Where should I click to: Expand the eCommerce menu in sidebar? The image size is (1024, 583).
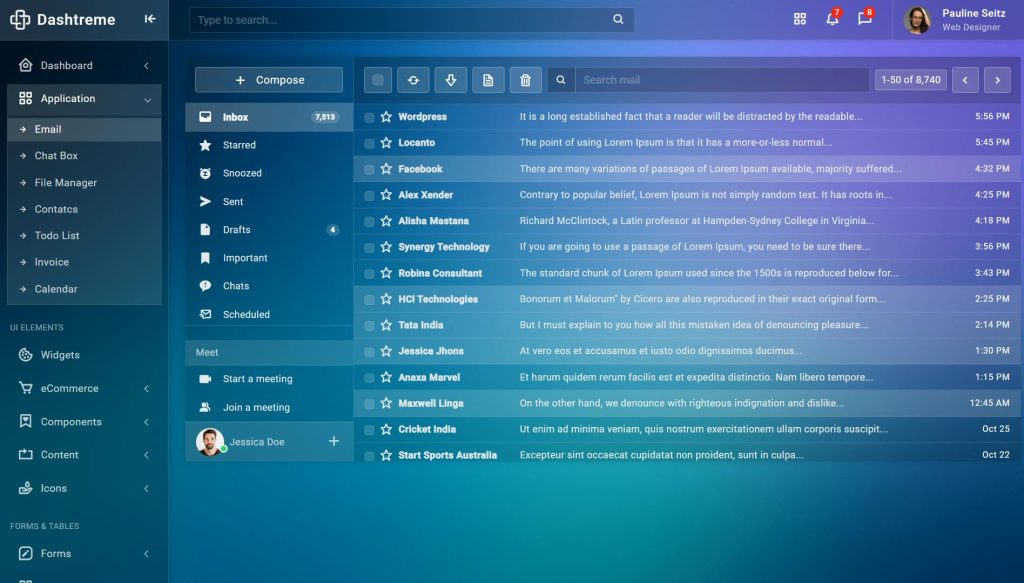coord(70,388)
